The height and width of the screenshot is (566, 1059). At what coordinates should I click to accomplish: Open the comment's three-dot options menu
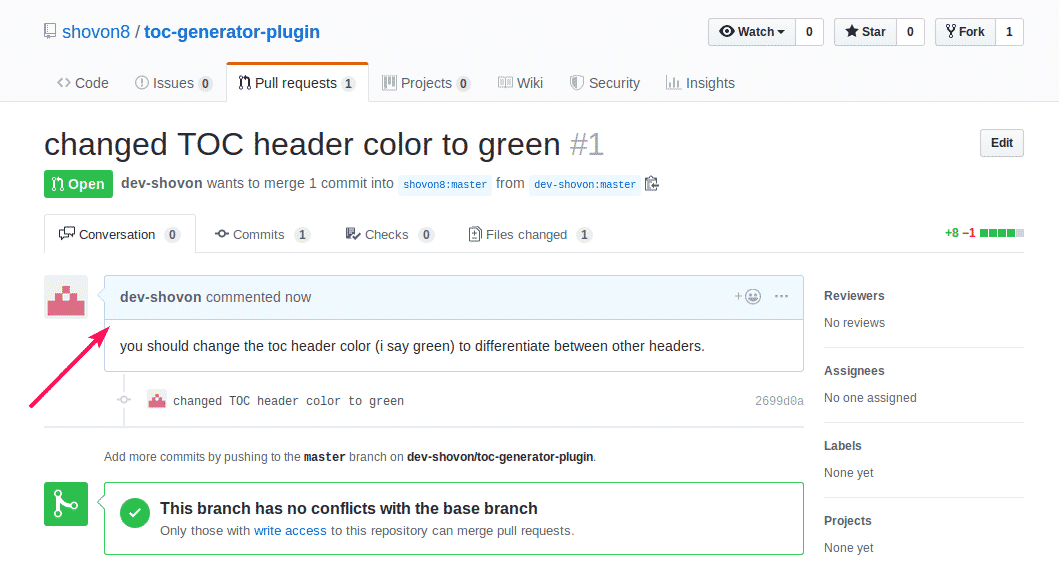[x=781, y=297]
